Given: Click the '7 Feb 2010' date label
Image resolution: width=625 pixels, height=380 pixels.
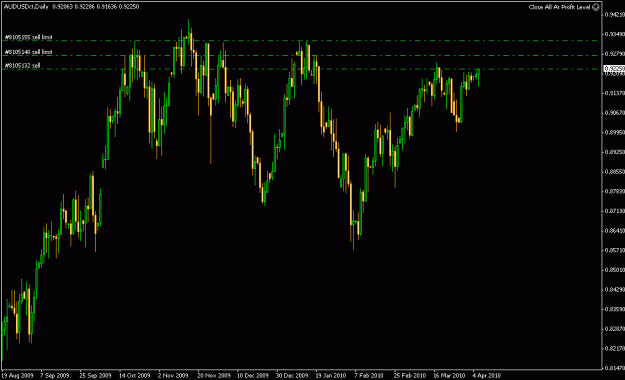Looking at the screenshot, I should pyautogui.click(x=369, y=376).
